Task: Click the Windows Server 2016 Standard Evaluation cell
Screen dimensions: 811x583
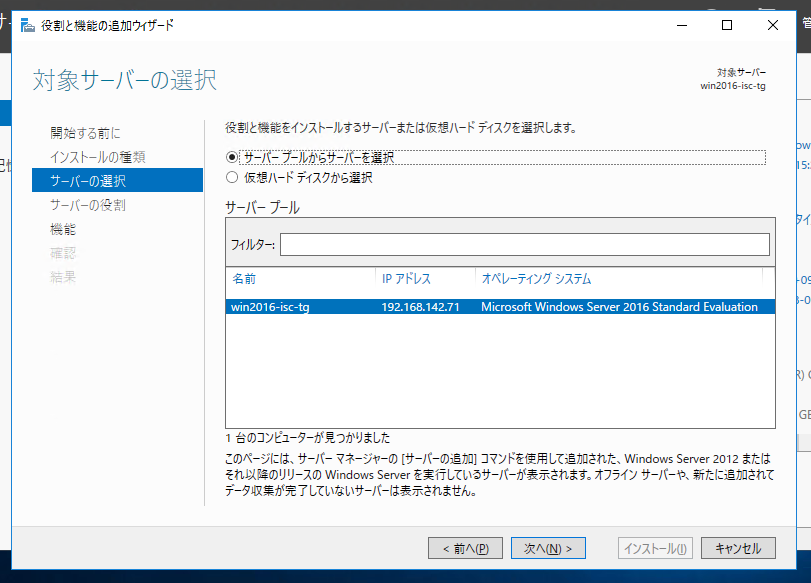Action: coord(619,307)
